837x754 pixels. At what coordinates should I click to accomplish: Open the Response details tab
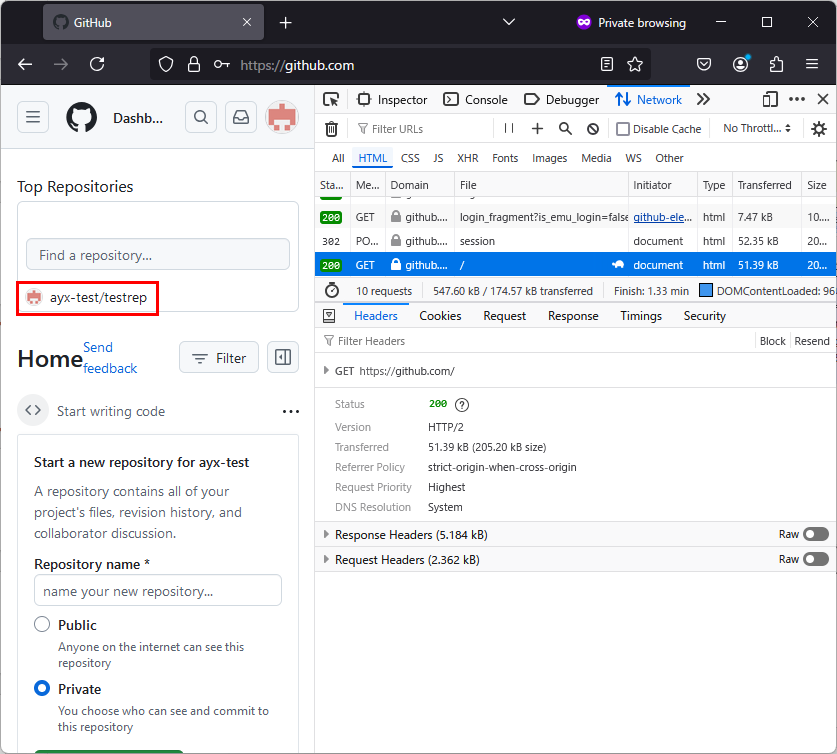[573, 316]
